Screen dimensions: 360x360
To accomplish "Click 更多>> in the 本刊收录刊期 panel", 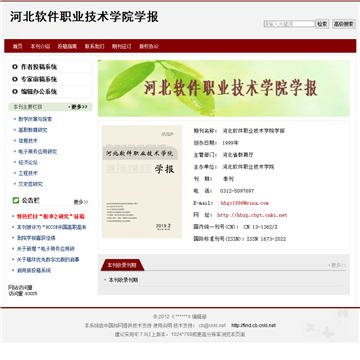I will pos(337,265).
